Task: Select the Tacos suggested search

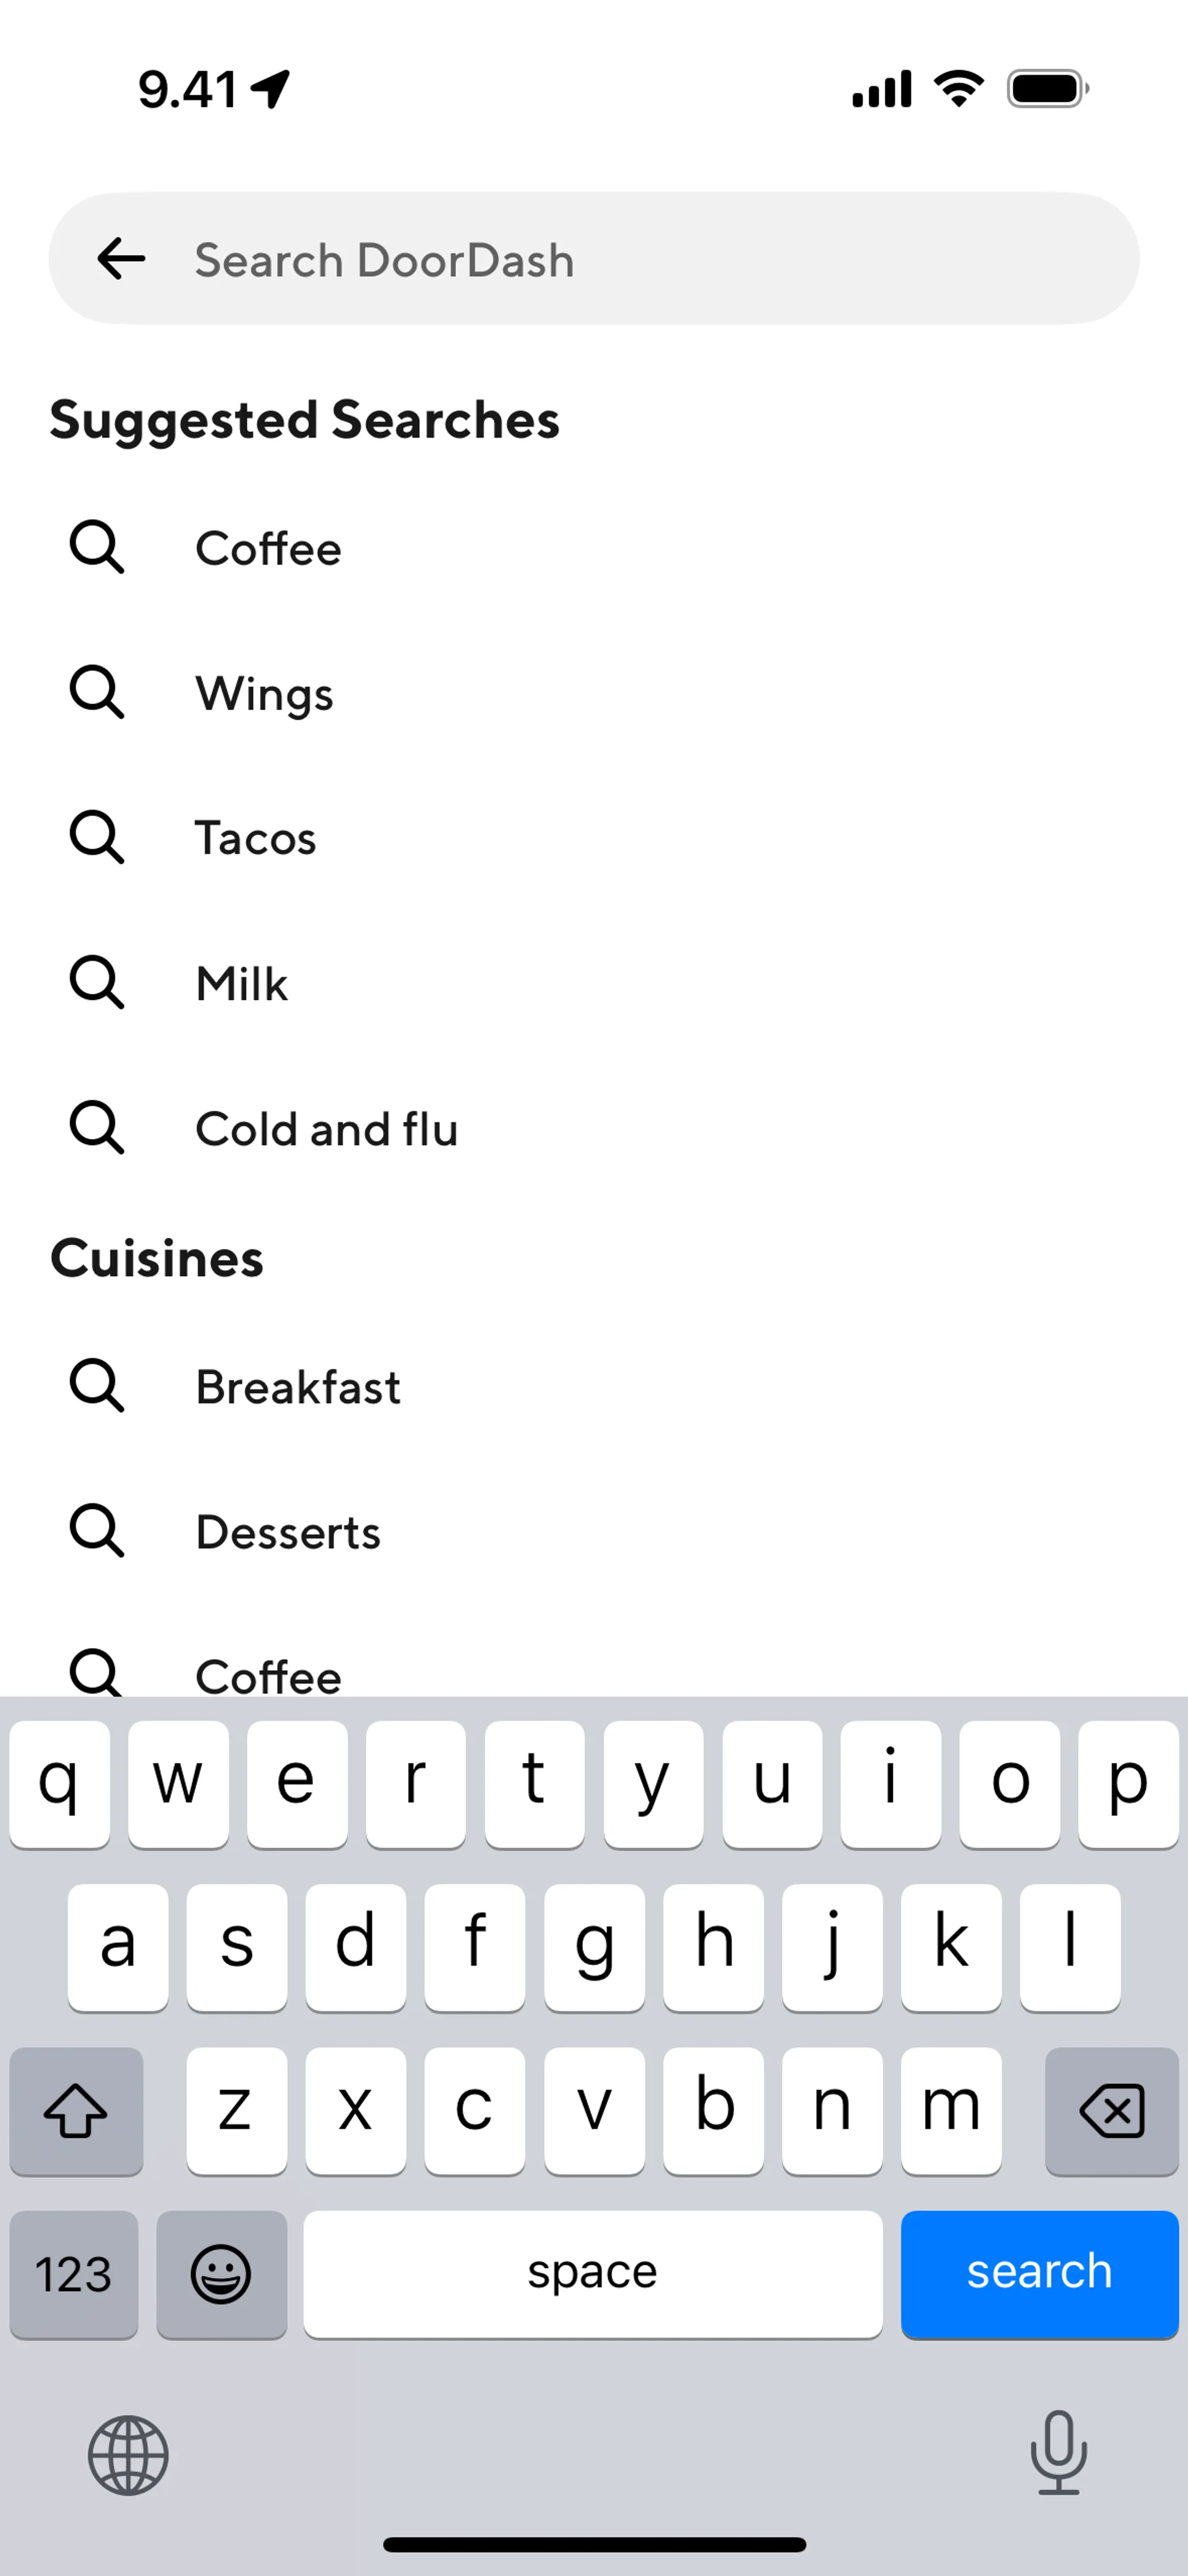Action: tap(256, 838)
